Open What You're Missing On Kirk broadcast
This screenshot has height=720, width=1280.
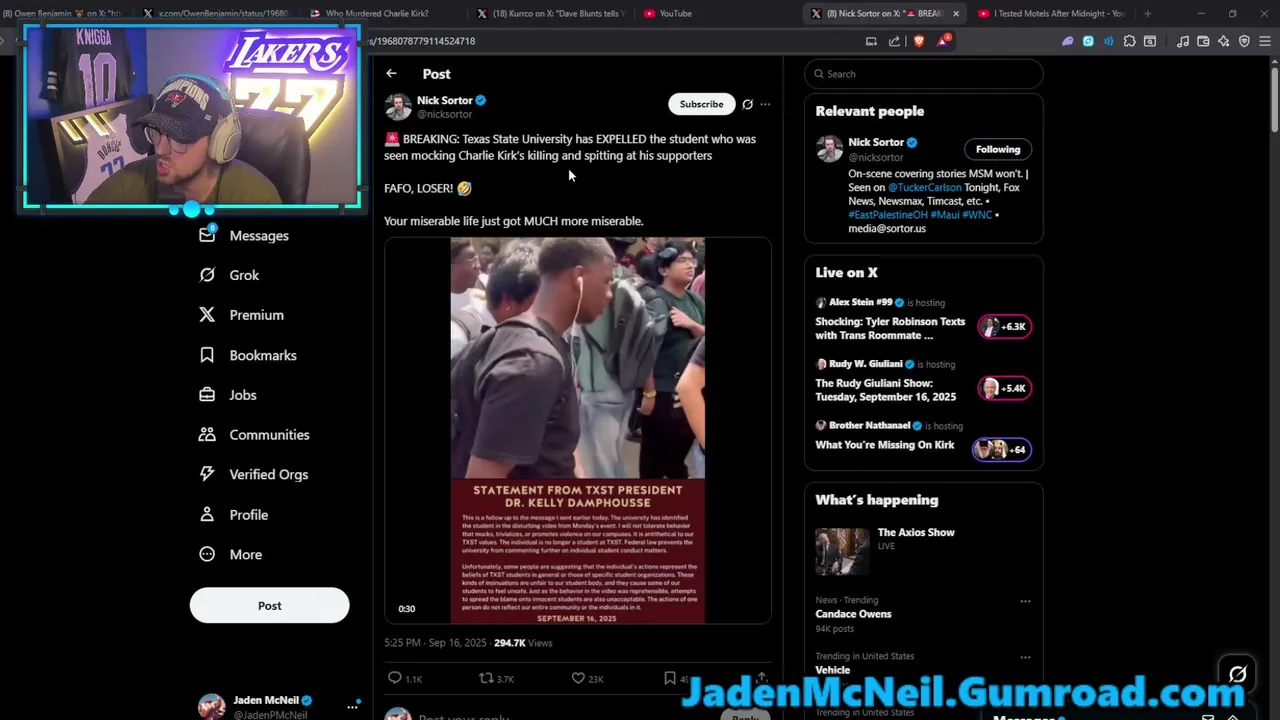[x=885, y=445]
